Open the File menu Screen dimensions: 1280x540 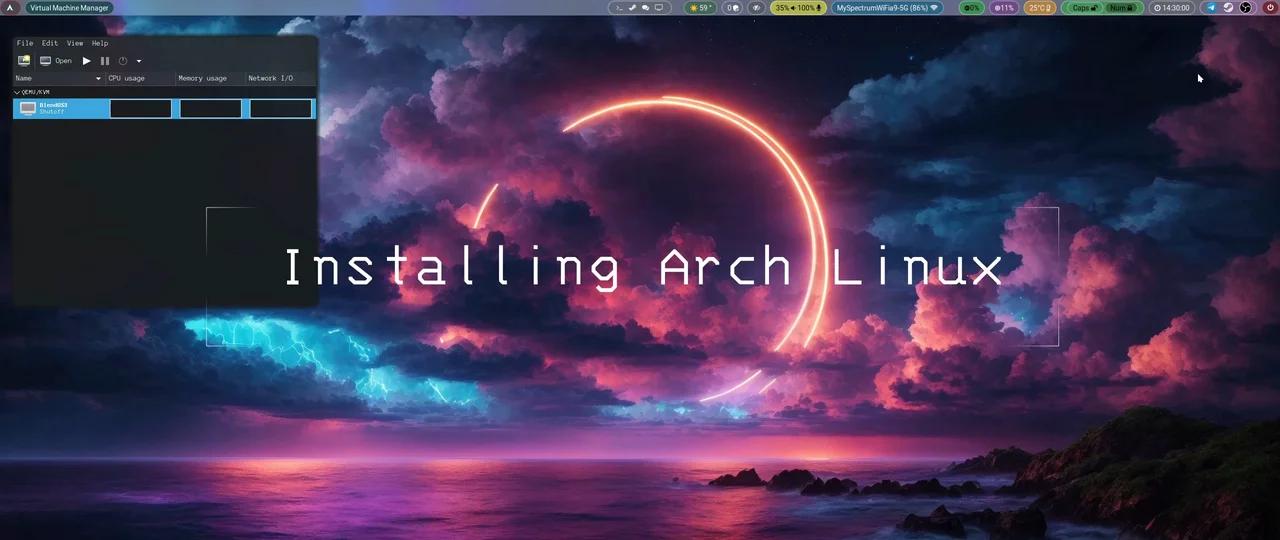pos(25,43)
